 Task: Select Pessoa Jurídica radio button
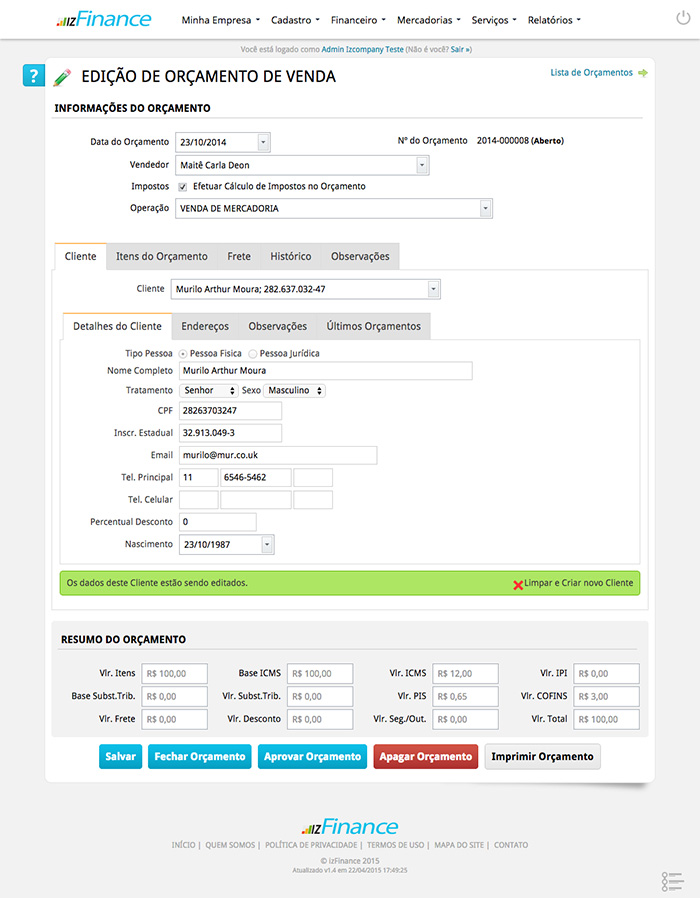[253, 354]
